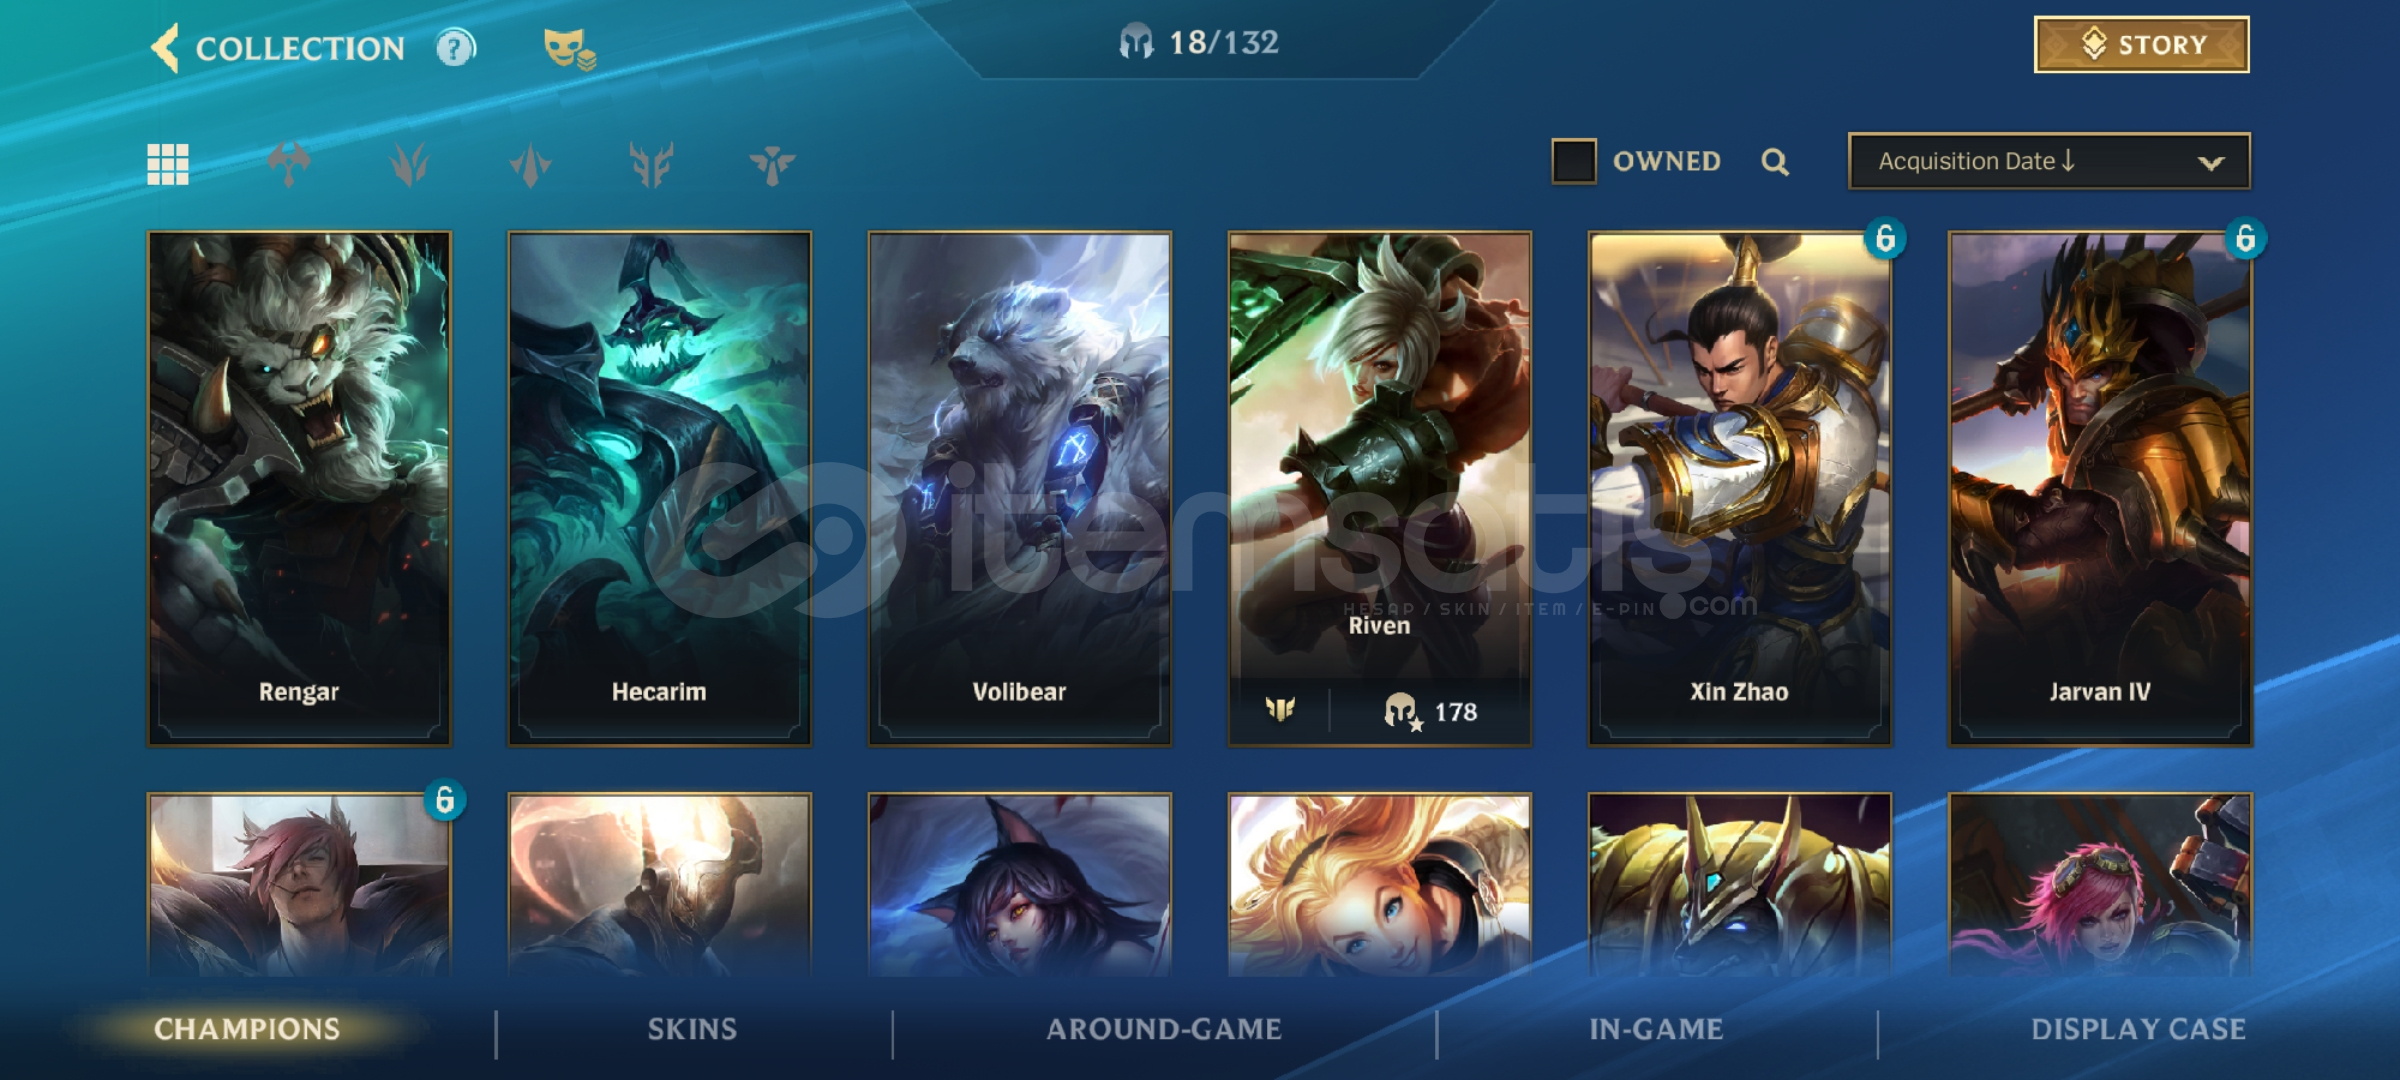
Task: Enable the Owned checkbox
Action: [x=1573, y=161]
